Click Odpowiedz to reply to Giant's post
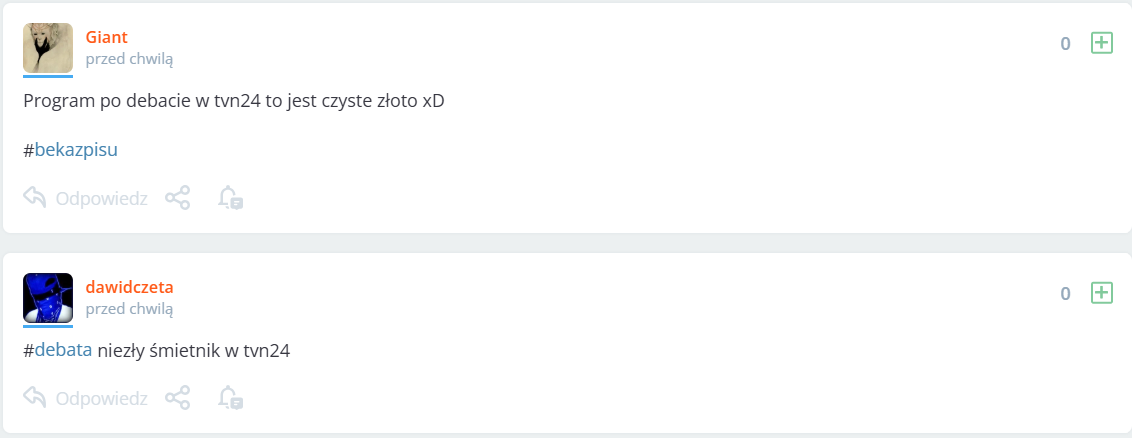This screenshot has width=1132, height=438. pos(100,198)
